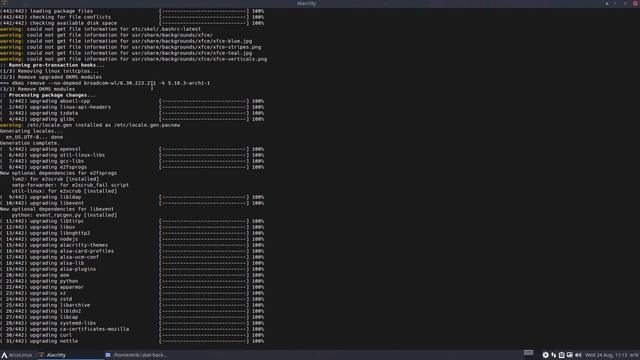This screenshot has height=360, width=640.
Task: Open the clipboard manager tray icon
Action: [x=562, y=355]
